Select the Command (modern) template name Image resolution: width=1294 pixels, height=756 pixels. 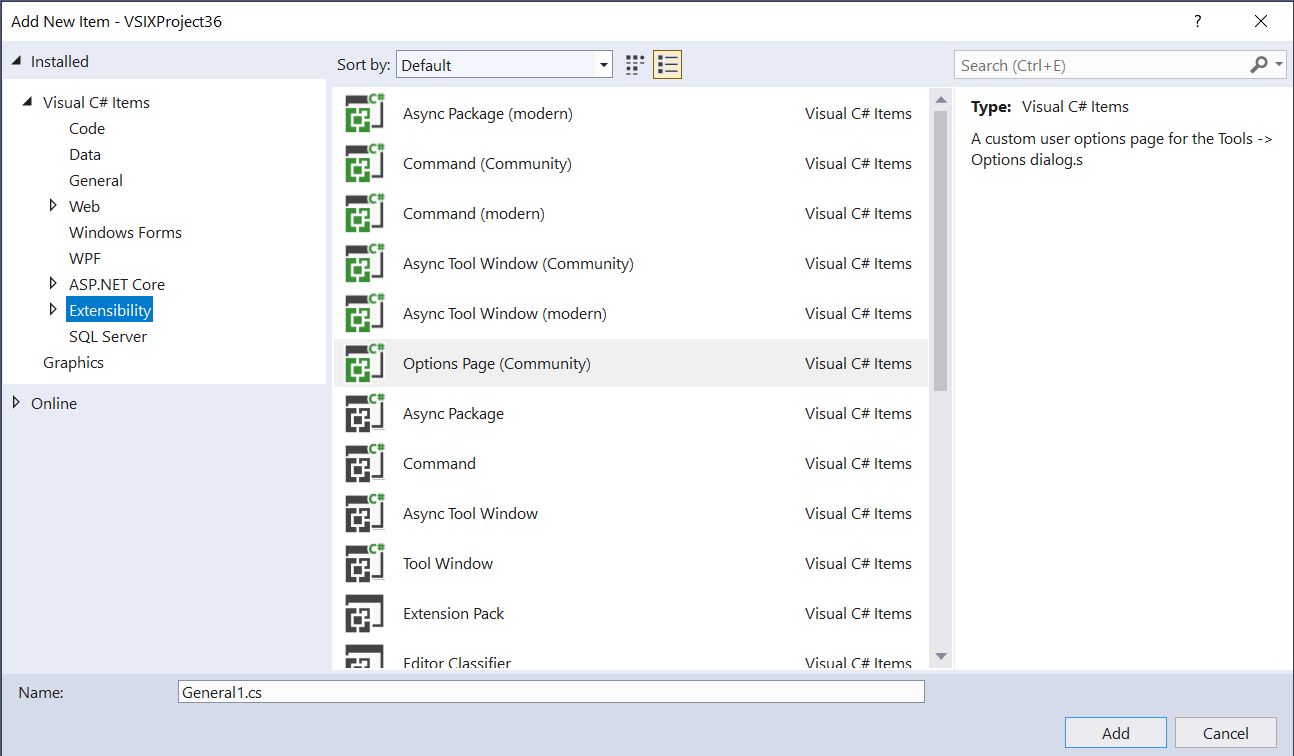474,213
